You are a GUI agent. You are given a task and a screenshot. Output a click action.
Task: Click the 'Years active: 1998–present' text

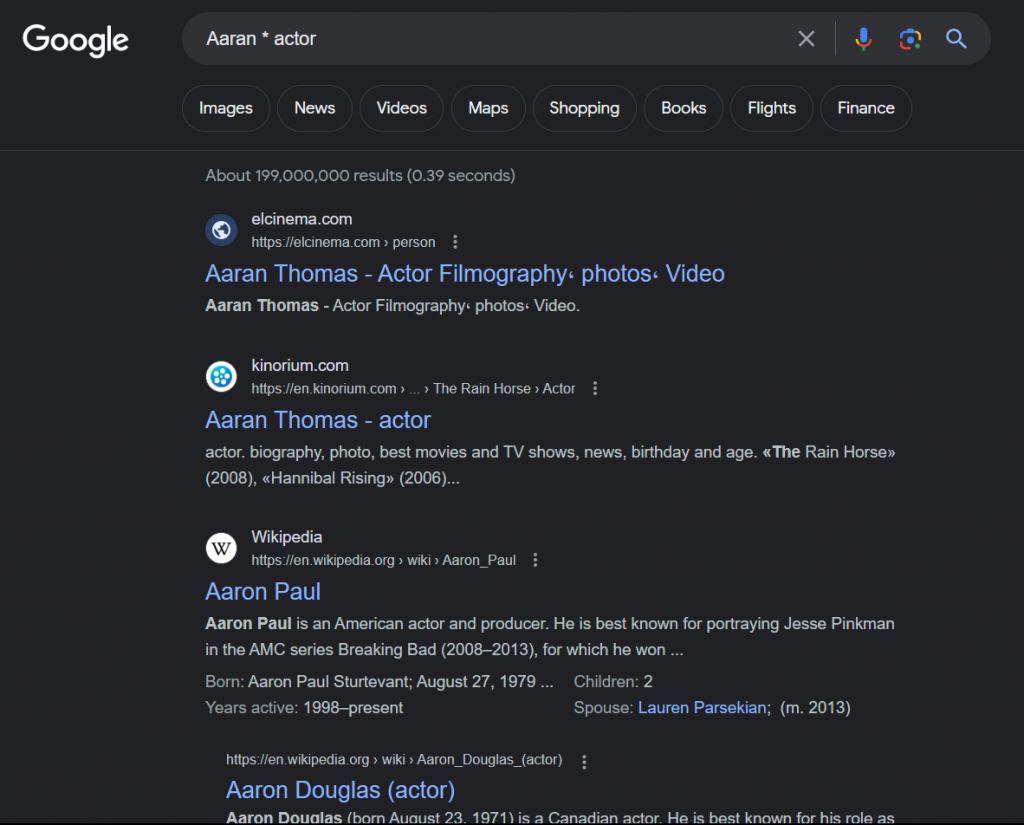point(304,708)
